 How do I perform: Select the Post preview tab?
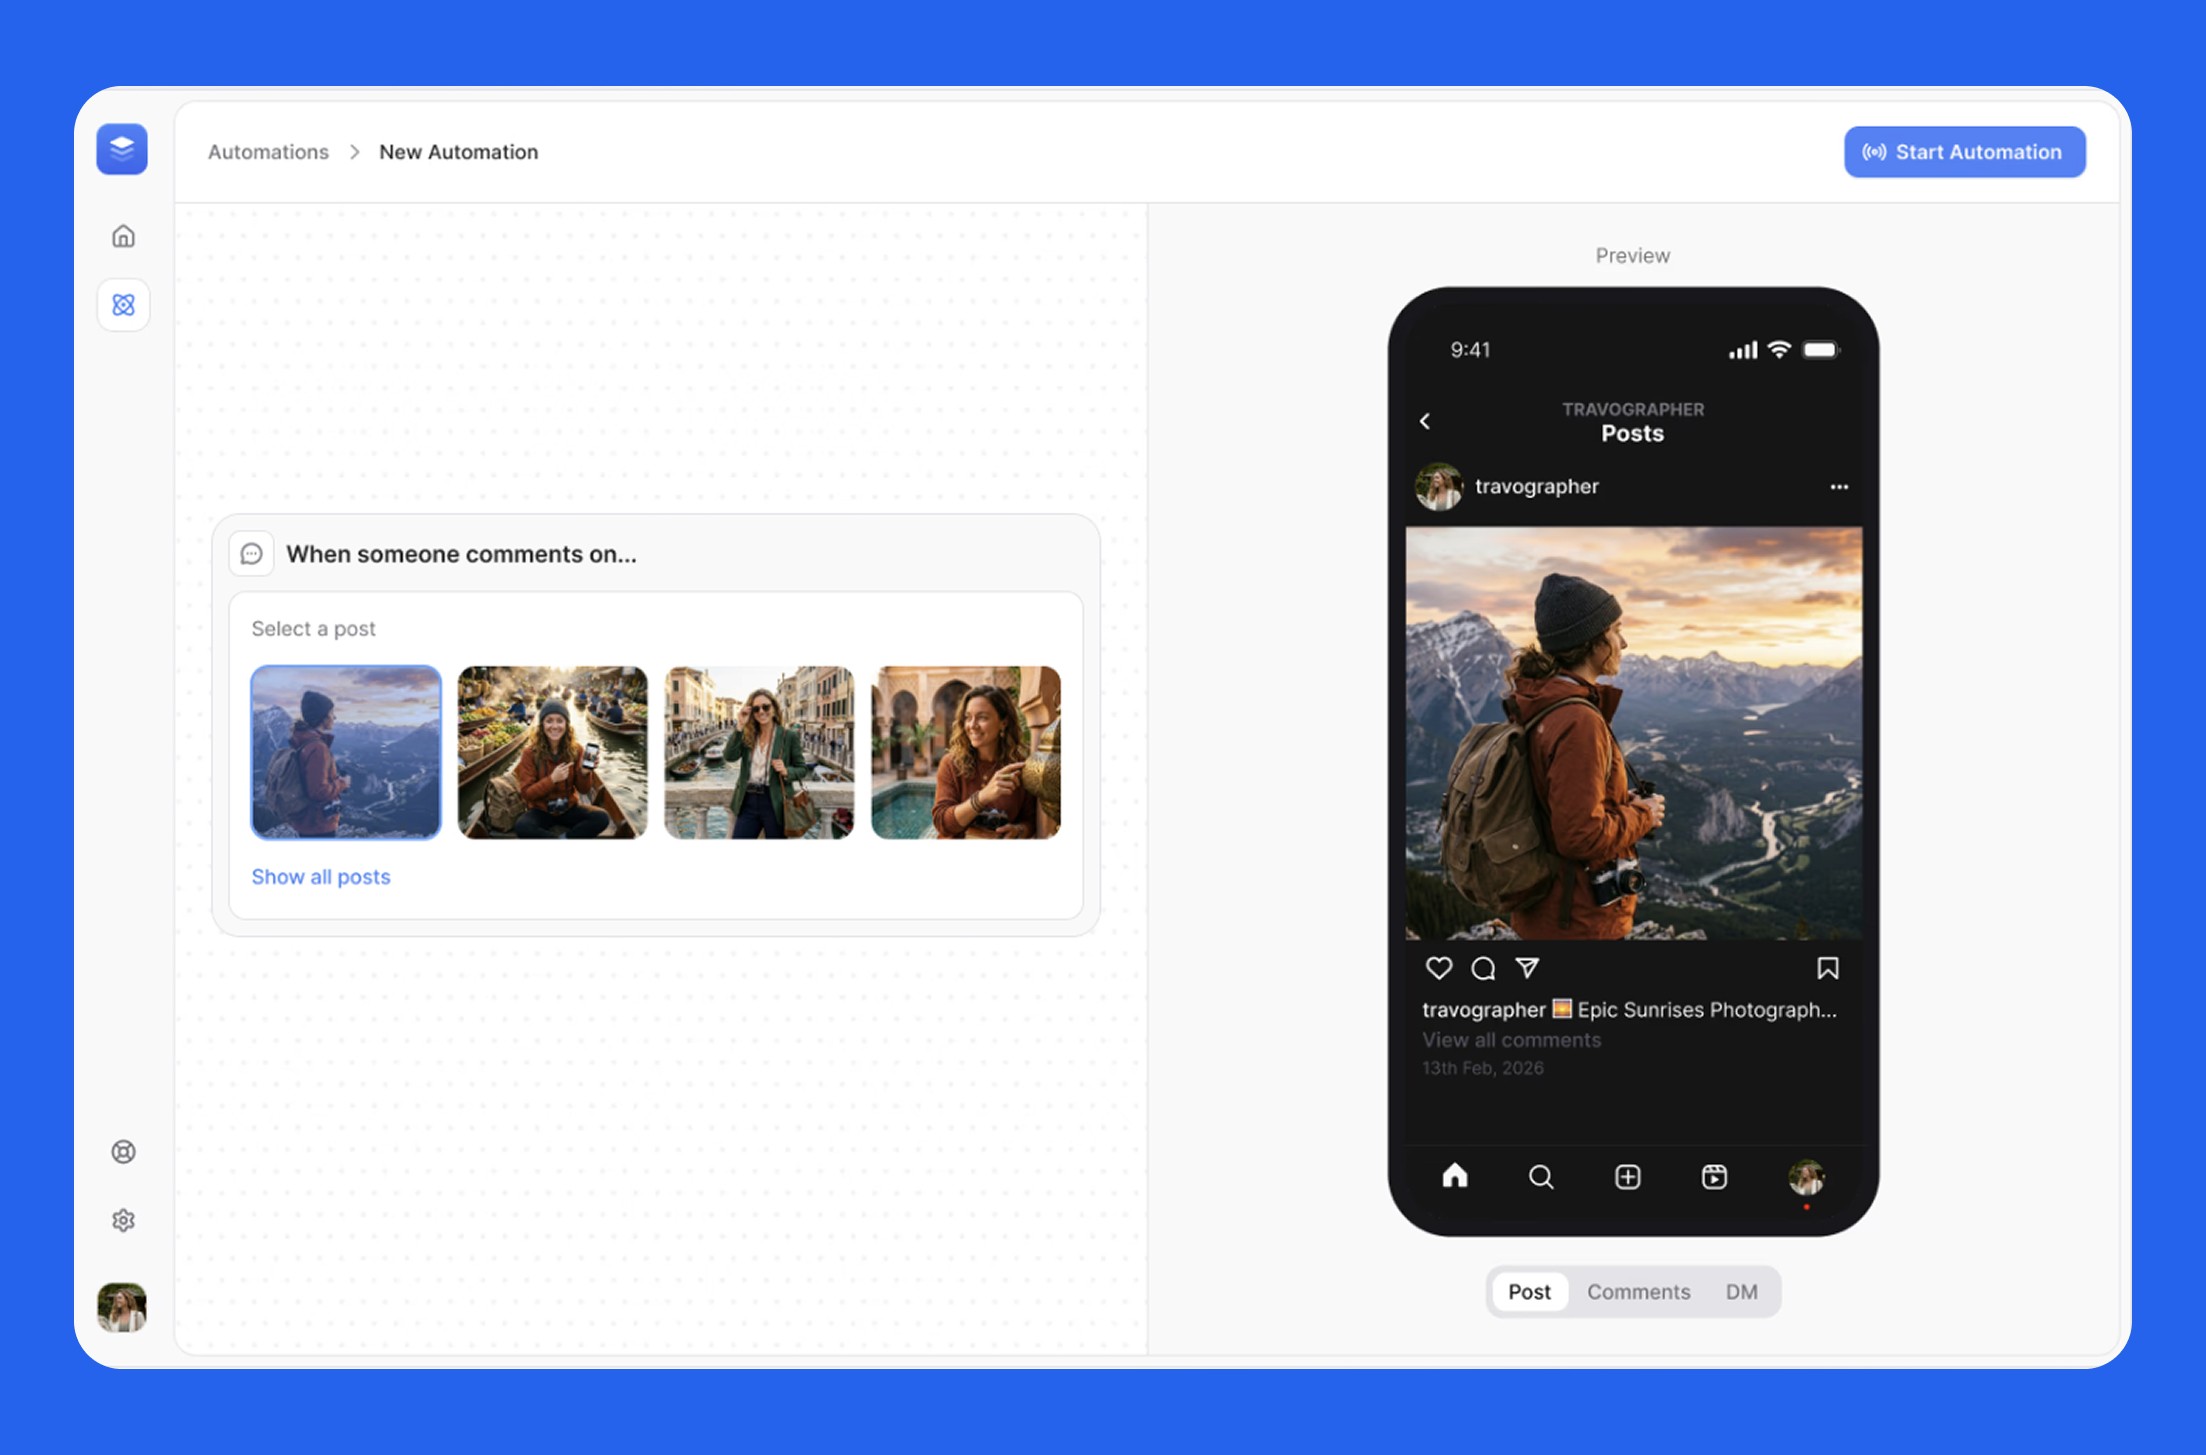coord(1529,1292)
